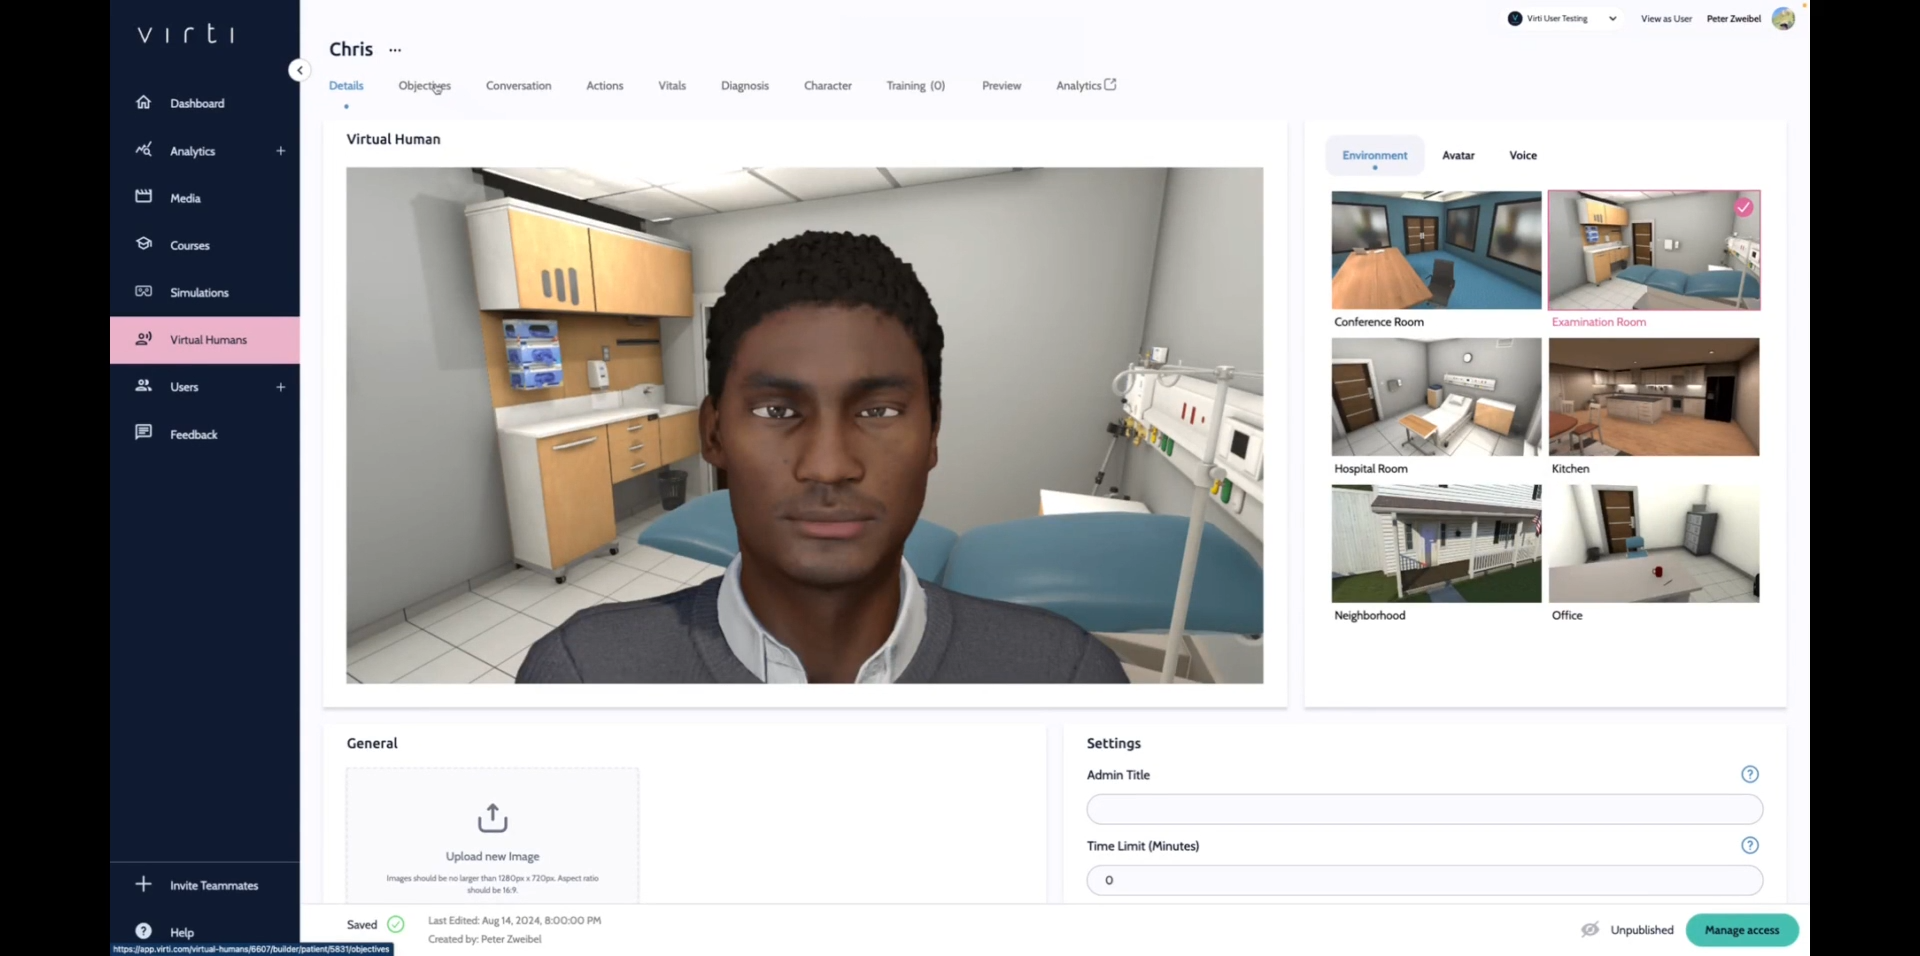This screenshot has width=1920, height=956.
Task: Click Invite Teammates label
Action: [x=214, y=885]
